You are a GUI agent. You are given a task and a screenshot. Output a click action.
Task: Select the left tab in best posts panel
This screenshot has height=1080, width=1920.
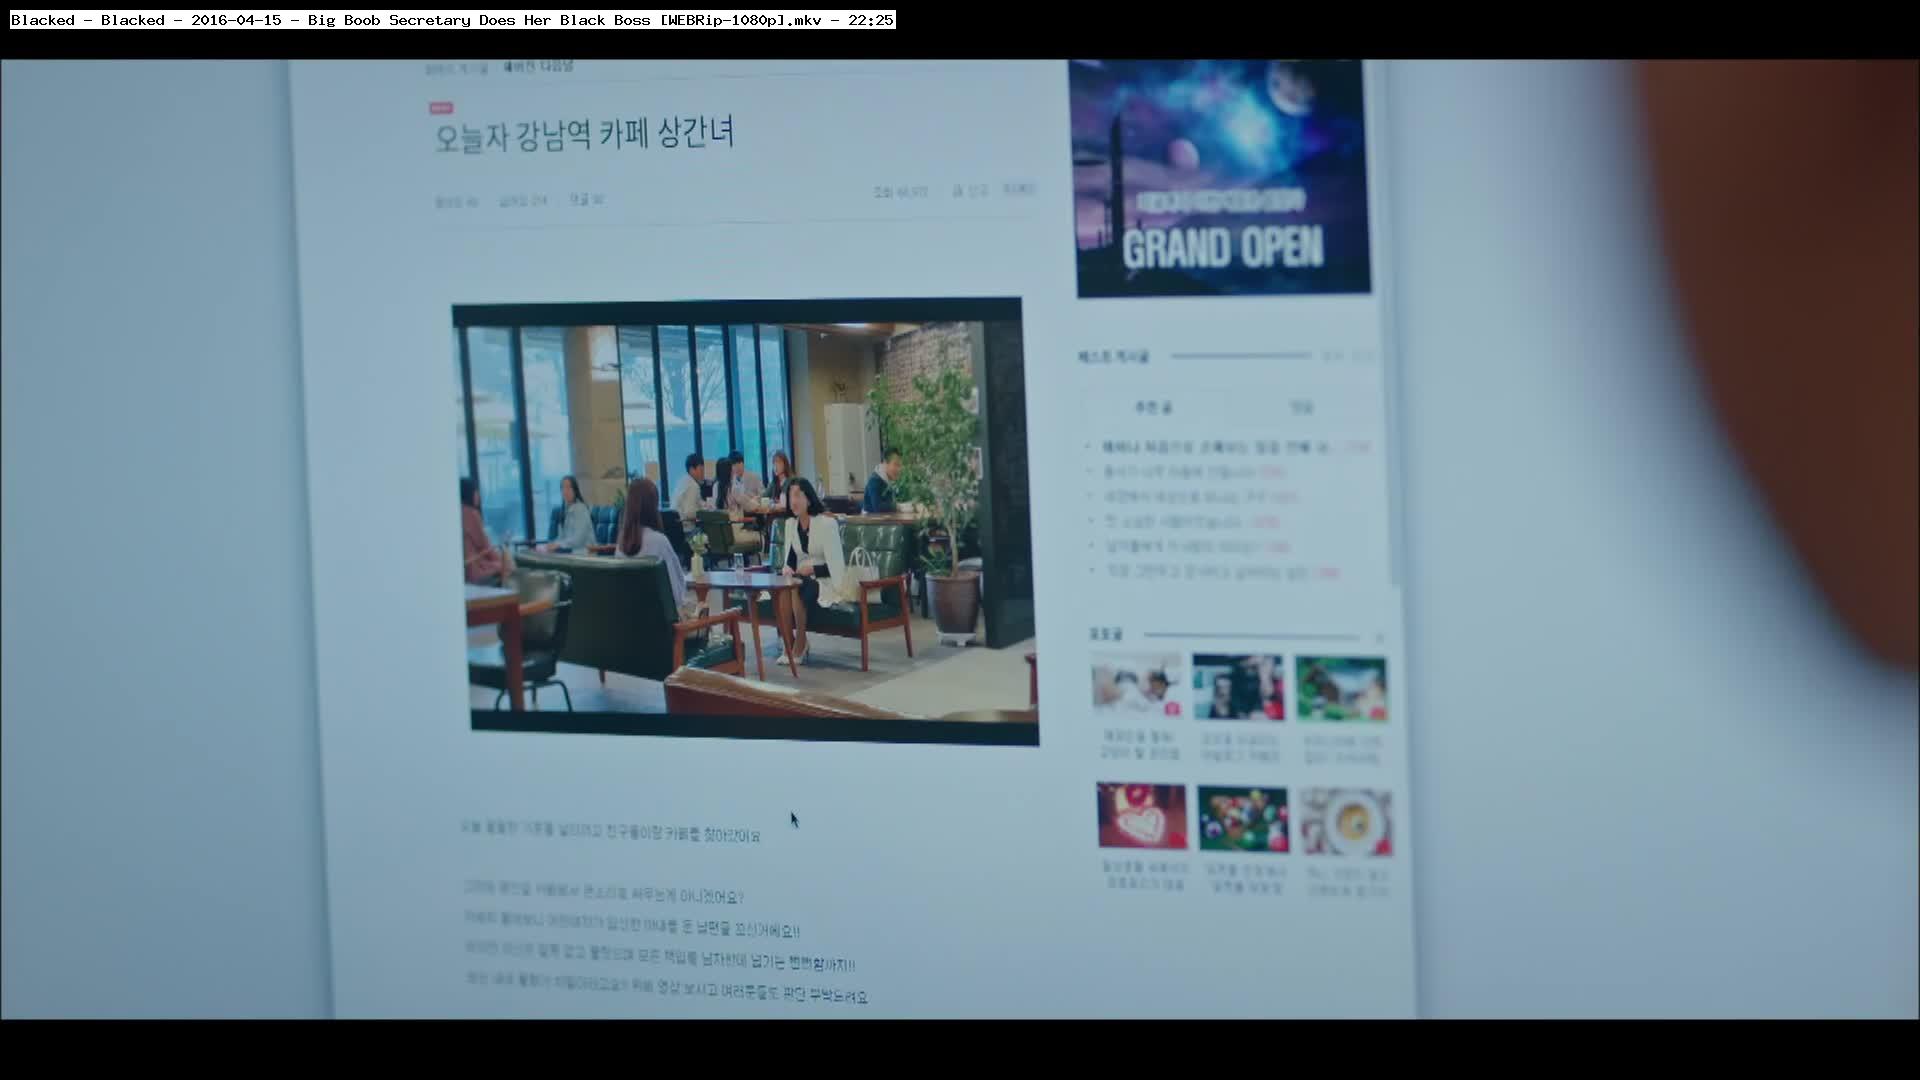1152,407
